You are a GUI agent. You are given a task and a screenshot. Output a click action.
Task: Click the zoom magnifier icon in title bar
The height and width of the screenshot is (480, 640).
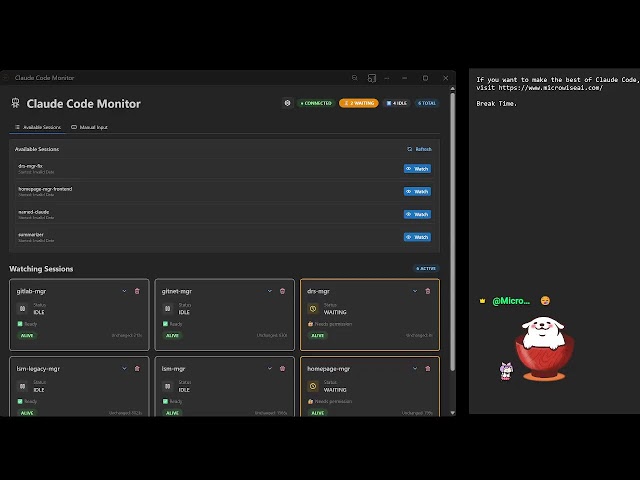click(x=355, y=78)
